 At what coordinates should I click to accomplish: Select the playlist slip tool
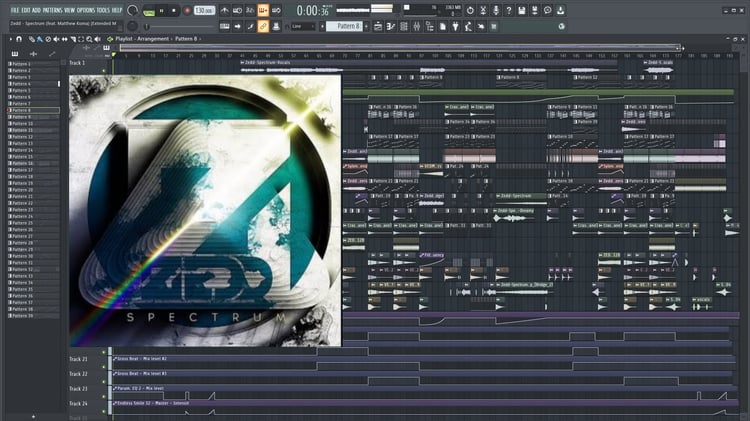pyautogui.click(x=65, y=39)
